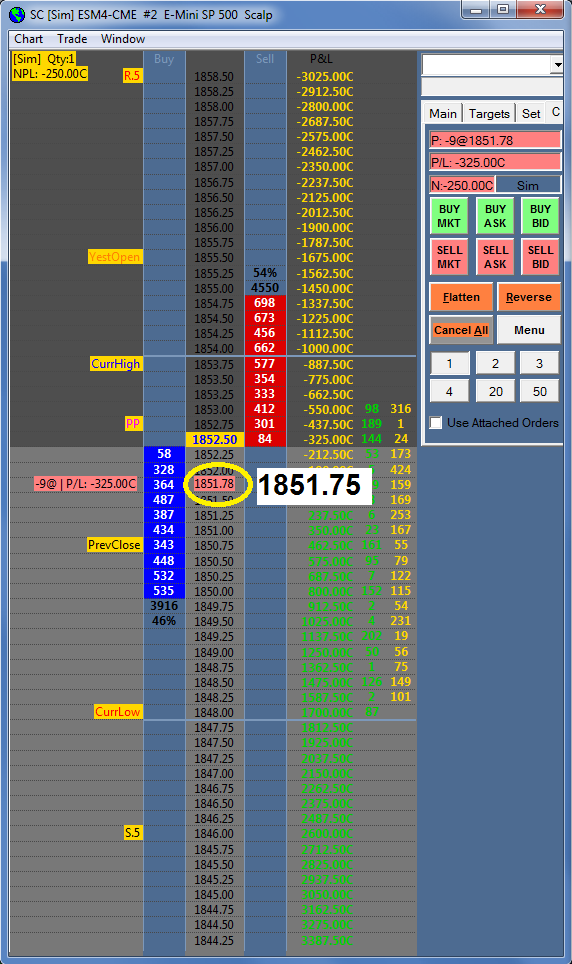Click the YestOpen label

pyautogui.click(x=115, y=257)
